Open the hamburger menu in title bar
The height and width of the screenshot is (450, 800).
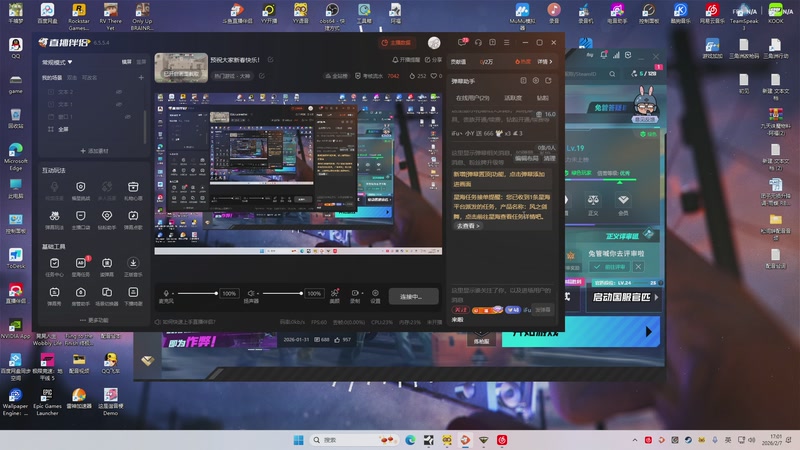506,42
